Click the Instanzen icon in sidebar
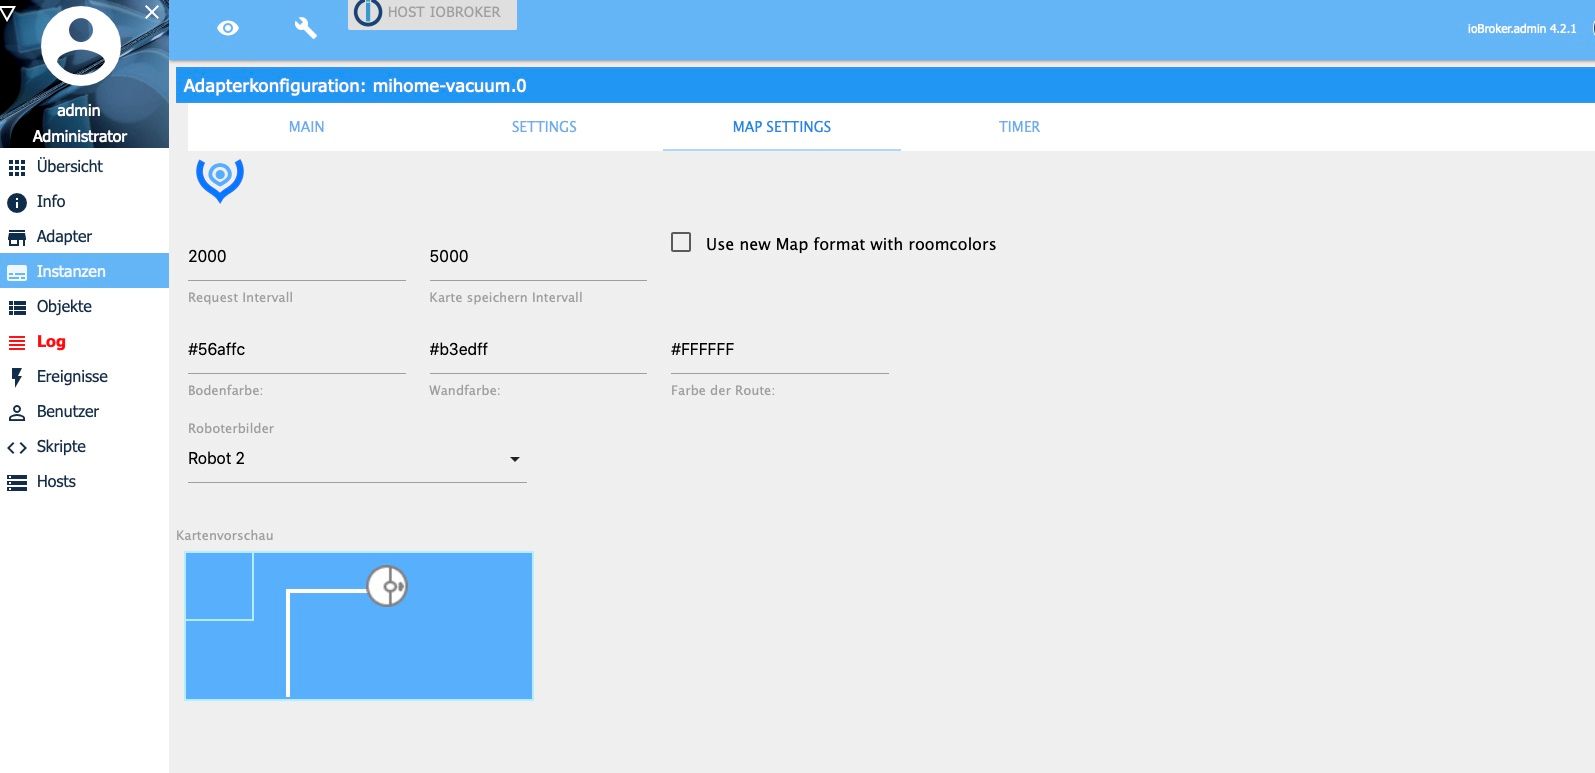This screenshot has width=1595, height=773. pyautogui.click(x=17, y=272)
